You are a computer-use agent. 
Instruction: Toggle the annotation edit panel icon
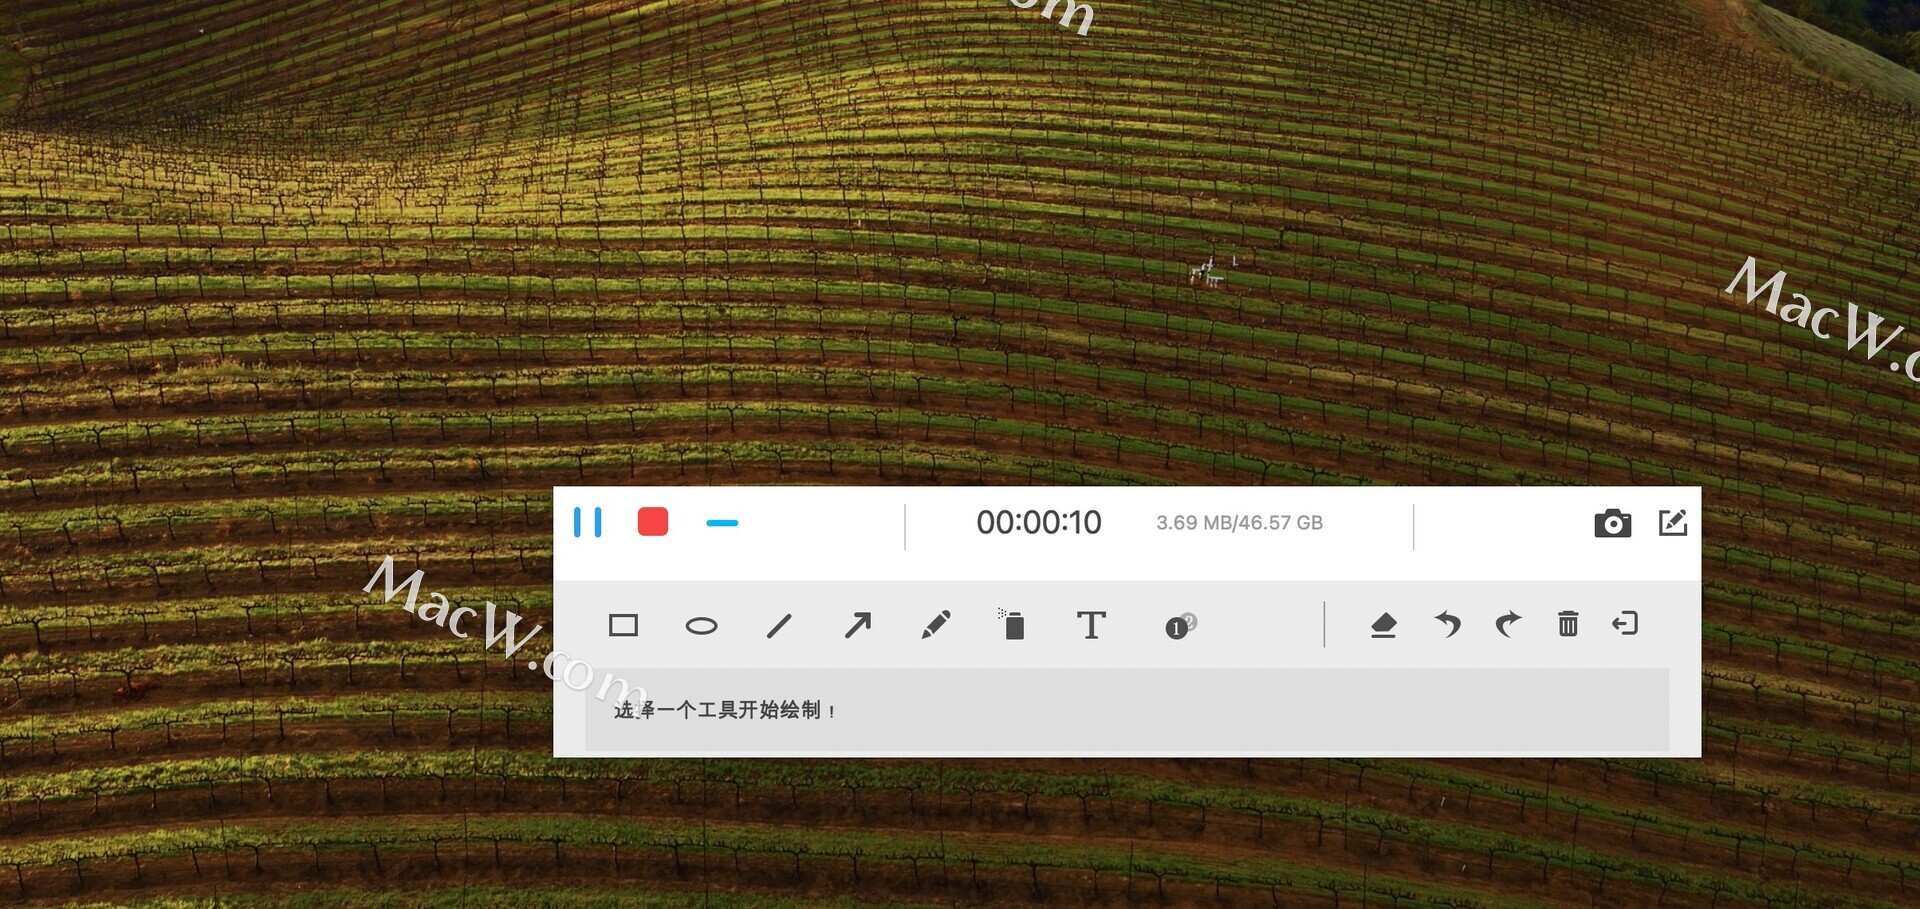1672,523
